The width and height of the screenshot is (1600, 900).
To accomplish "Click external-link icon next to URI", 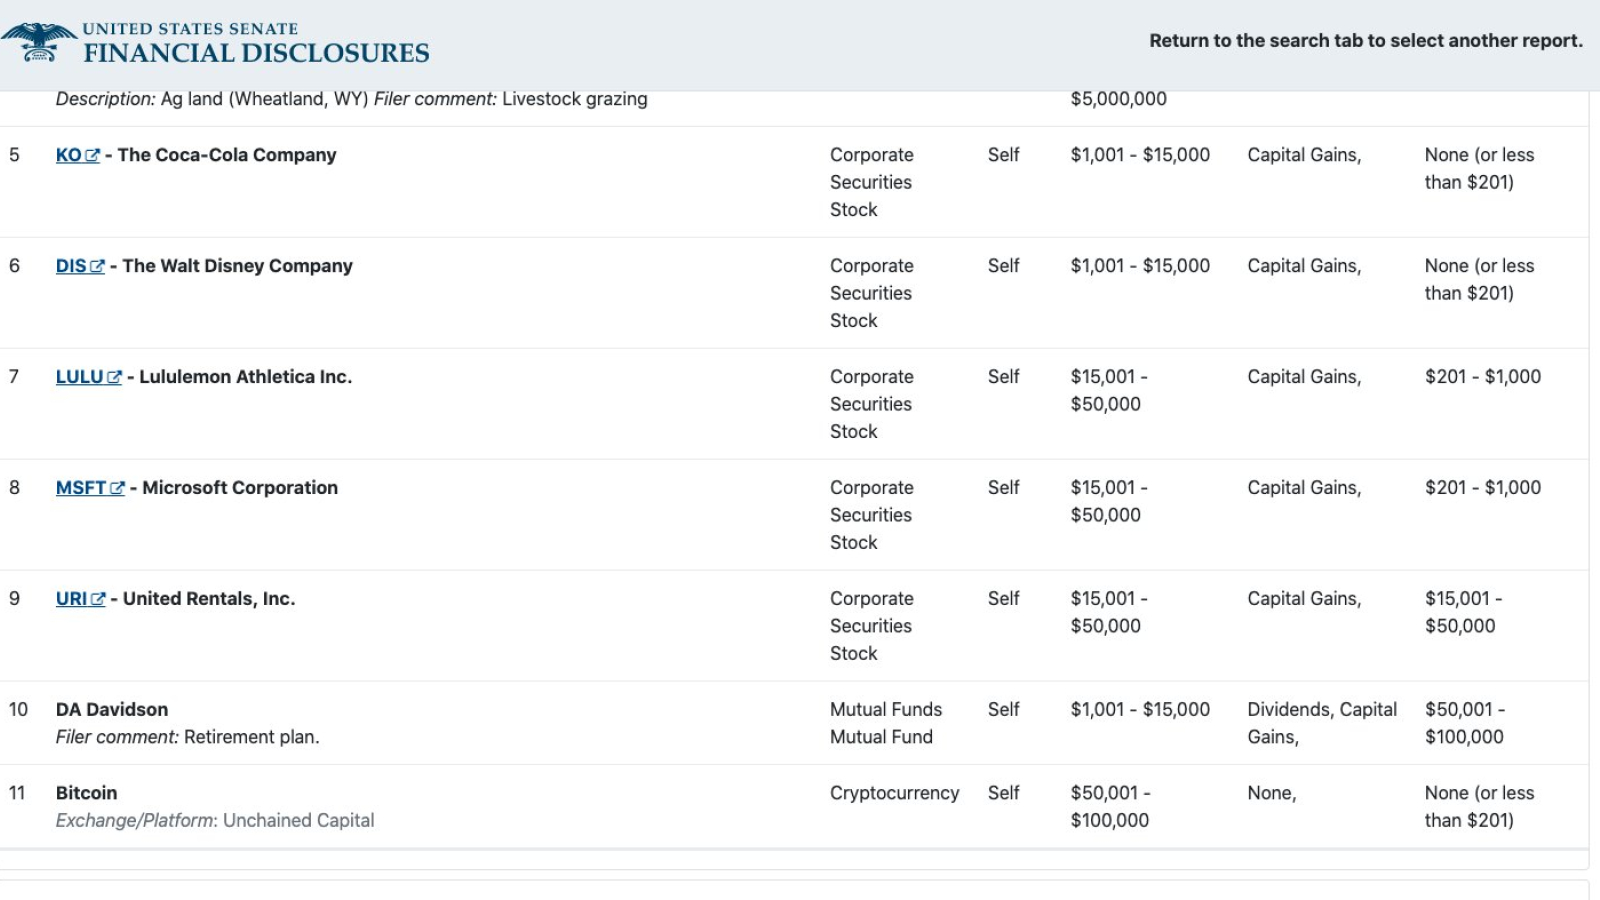I will (98, 600).
